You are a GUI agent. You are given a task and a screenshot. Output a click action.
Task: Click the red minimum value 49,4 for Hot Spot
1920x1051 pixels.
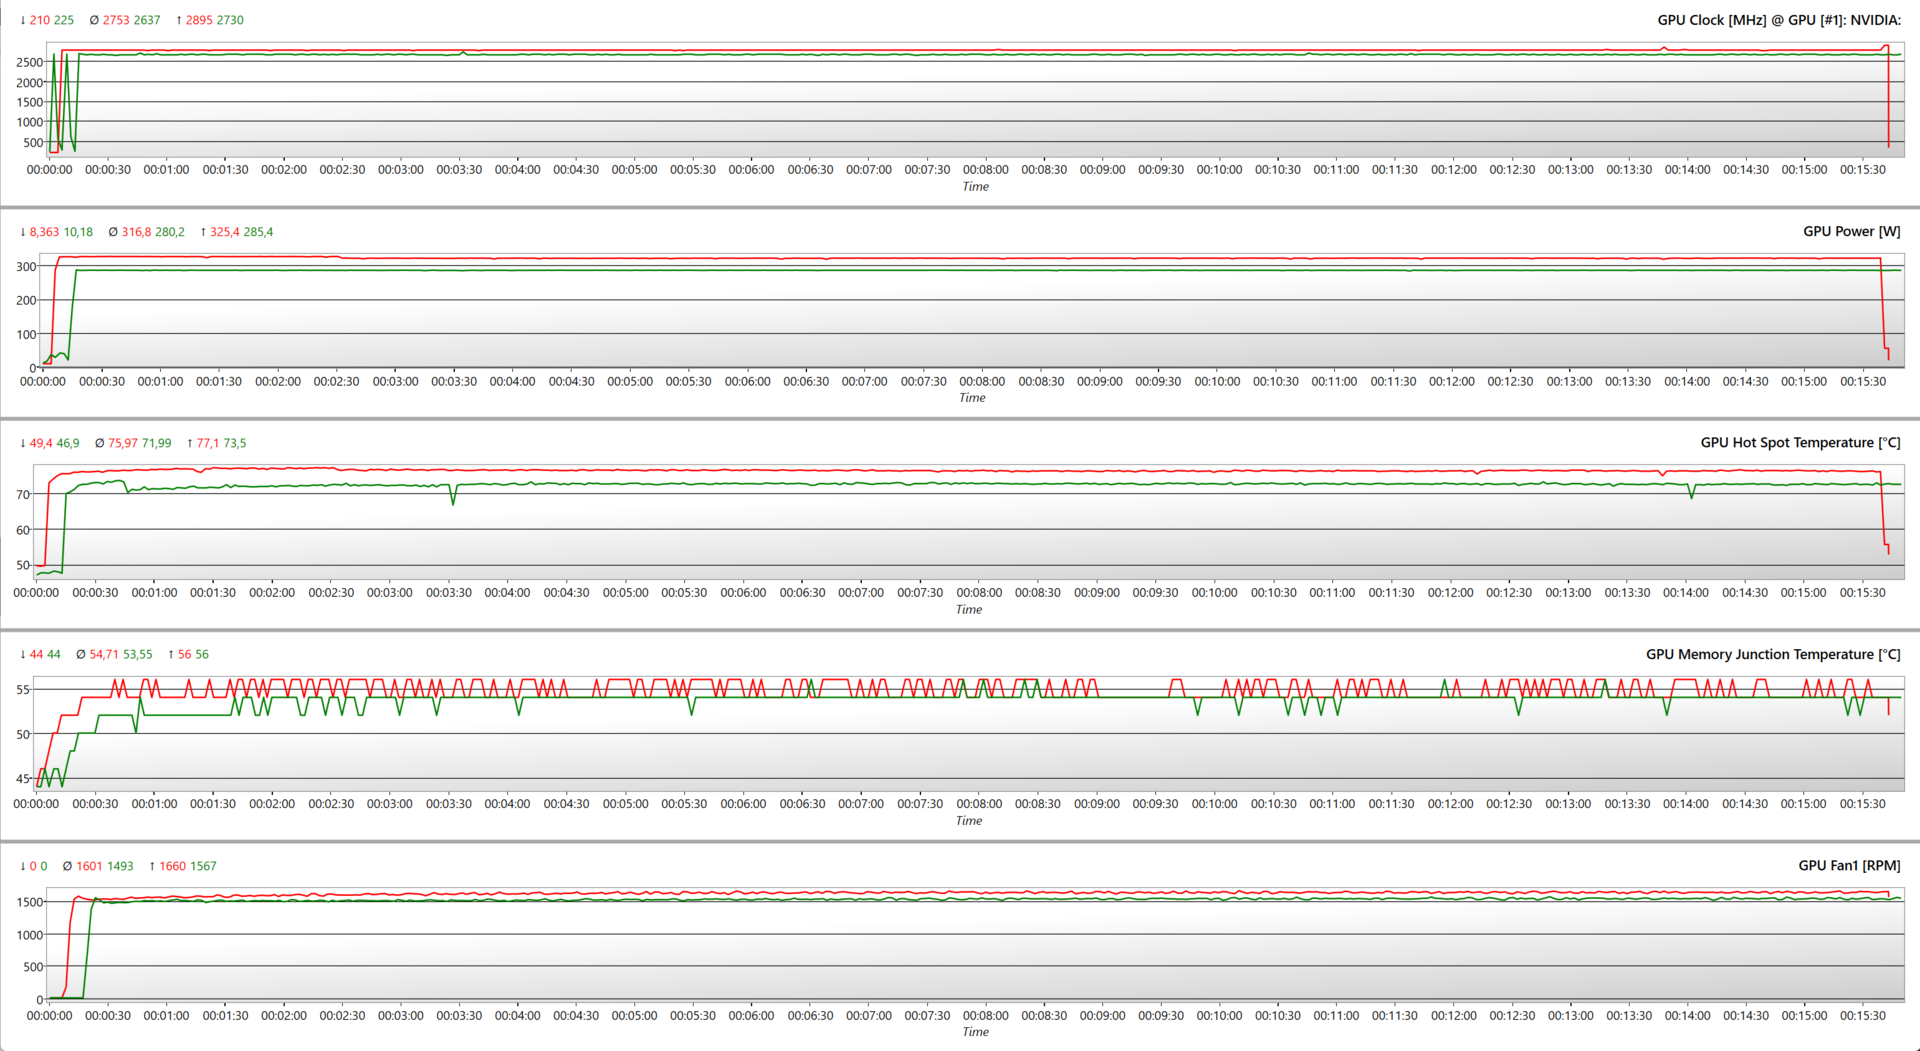click(x=41, y=443)
